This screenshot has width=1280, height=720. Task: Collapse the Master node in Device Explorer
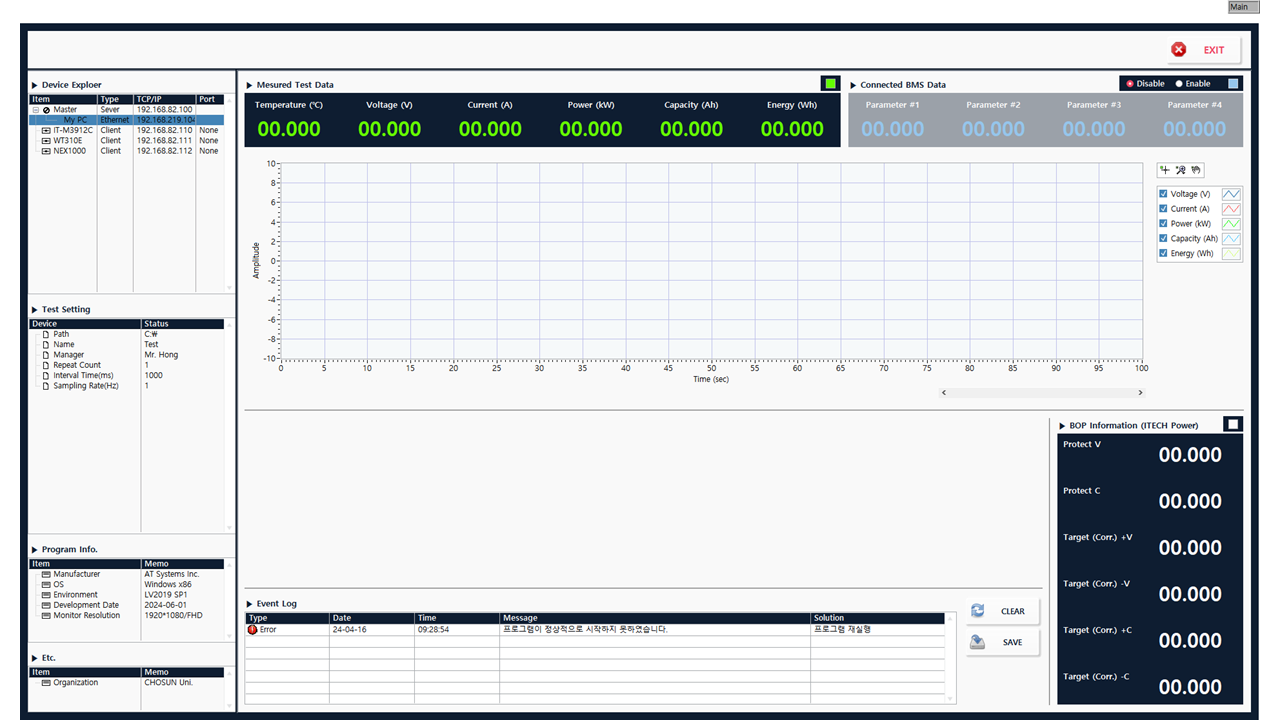pyautogui.click(x=36, y=110)
